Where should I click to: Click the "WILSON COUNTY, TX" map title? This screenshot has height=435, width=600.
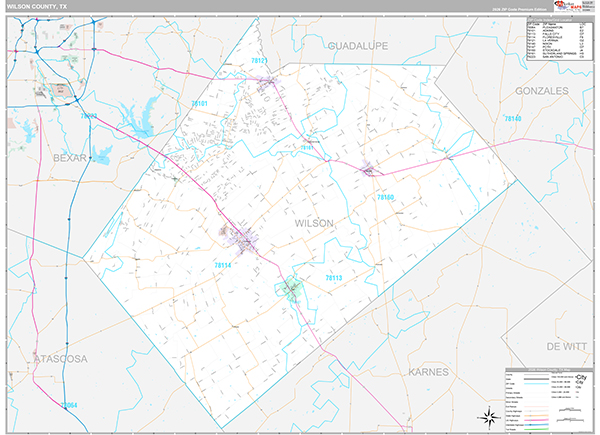coord(37,7)
